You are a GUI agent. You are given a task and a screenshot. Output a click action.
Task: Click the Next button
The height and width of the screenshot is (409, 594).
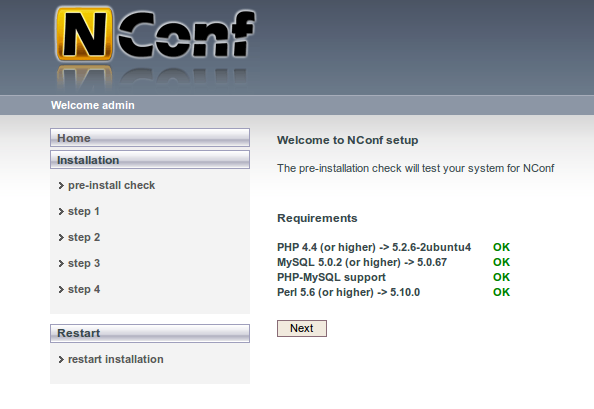click(x=302, y=328)
